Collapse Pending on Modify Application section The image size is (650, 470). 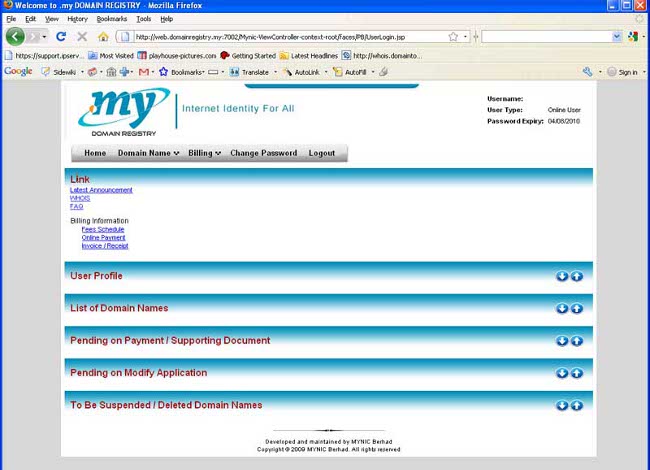pos(577,373)
